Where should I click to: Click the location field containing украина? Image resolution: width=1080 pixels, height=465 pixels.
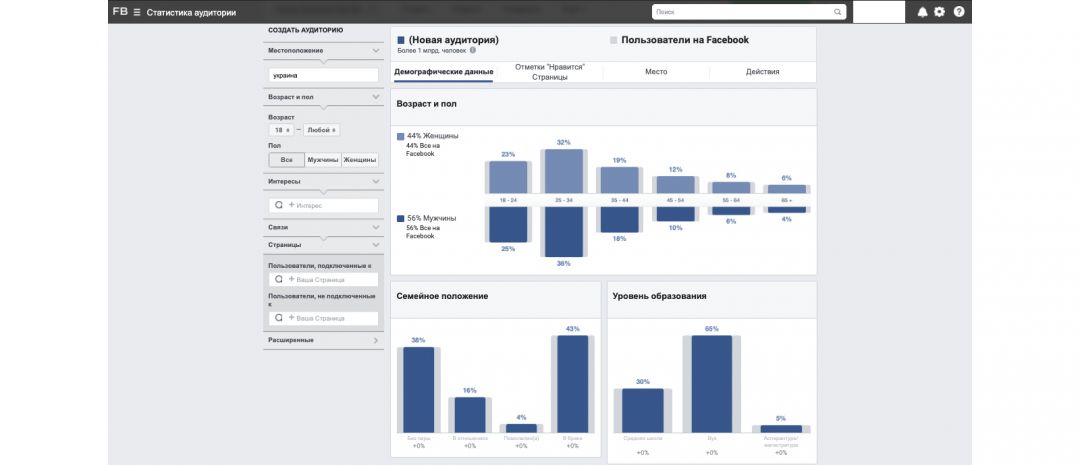coord(323,75)
